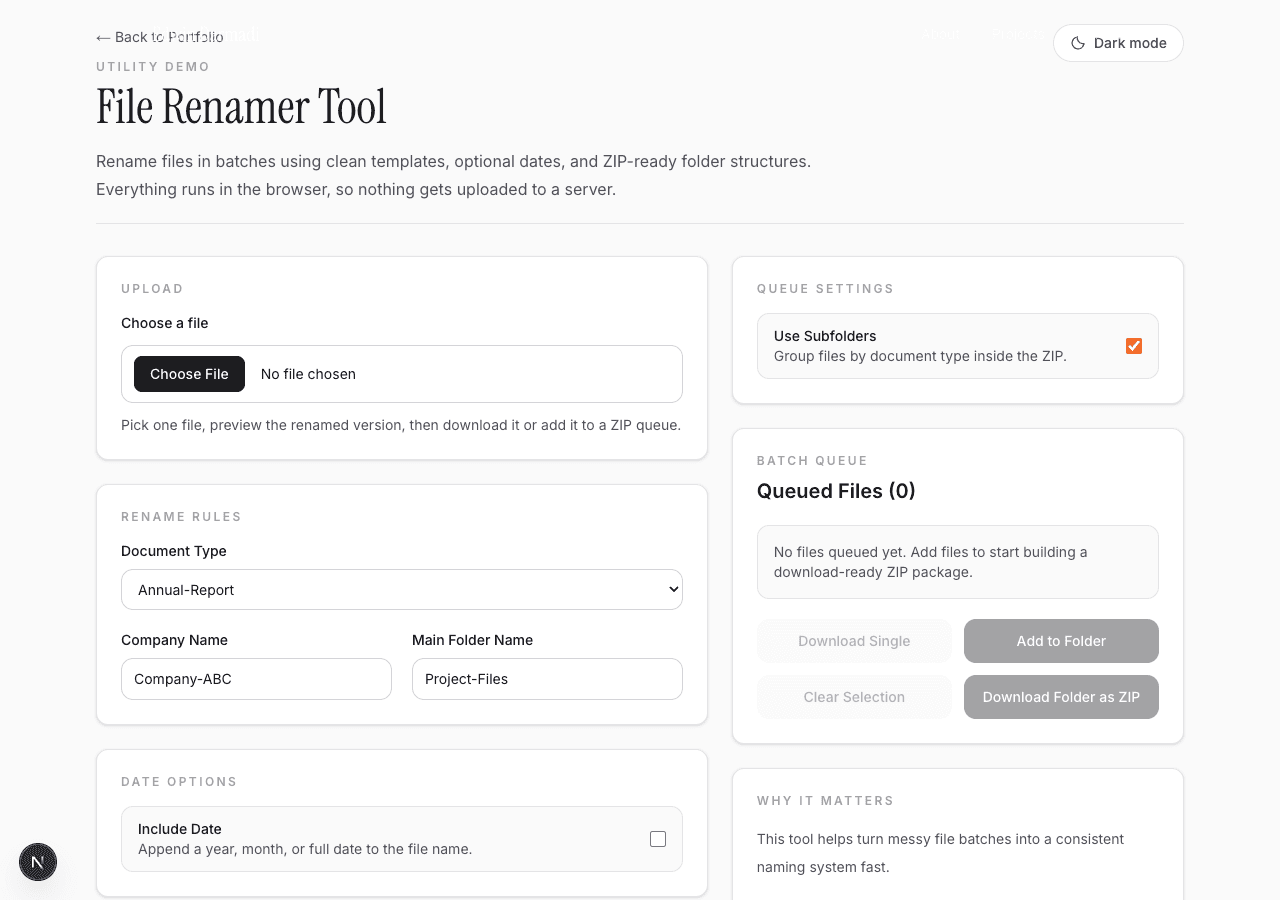Click Download Single

854,640
